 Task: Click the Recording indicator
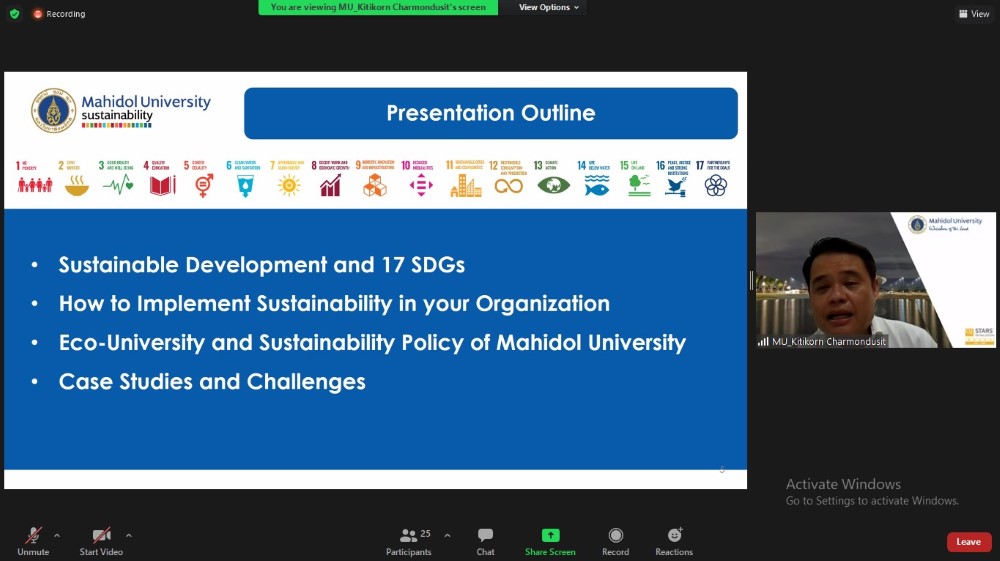[x=59, y=13]
